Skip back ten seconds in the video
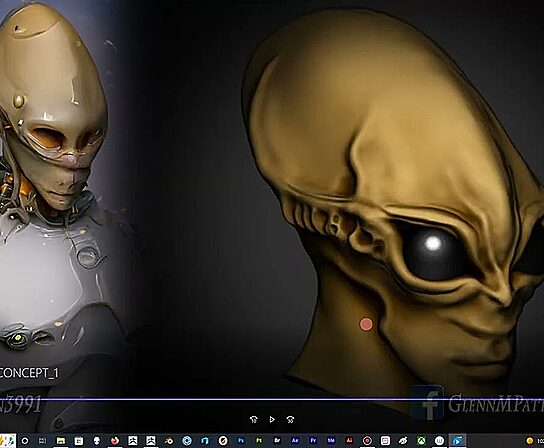The width and height of the screenshot is (544, 448). click(x=254, y=420)
